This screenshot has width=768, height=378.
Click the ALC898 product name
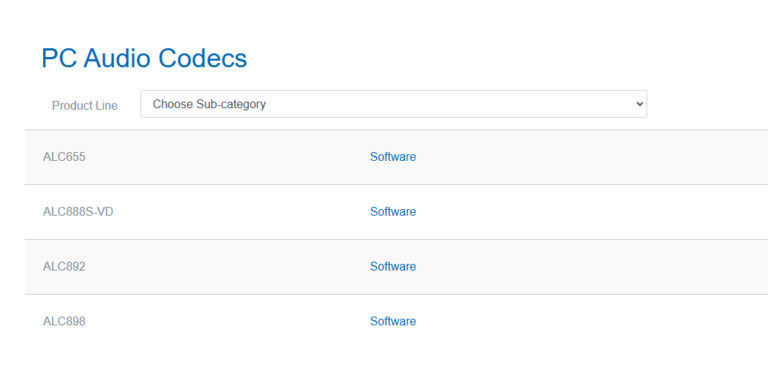(64, 321)
